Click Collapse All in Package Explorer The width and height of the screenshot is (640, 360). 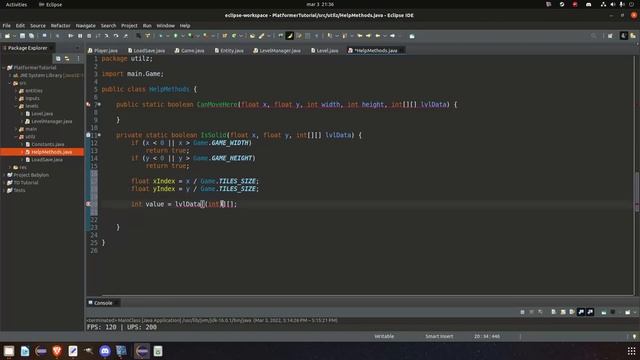[58, 59]
